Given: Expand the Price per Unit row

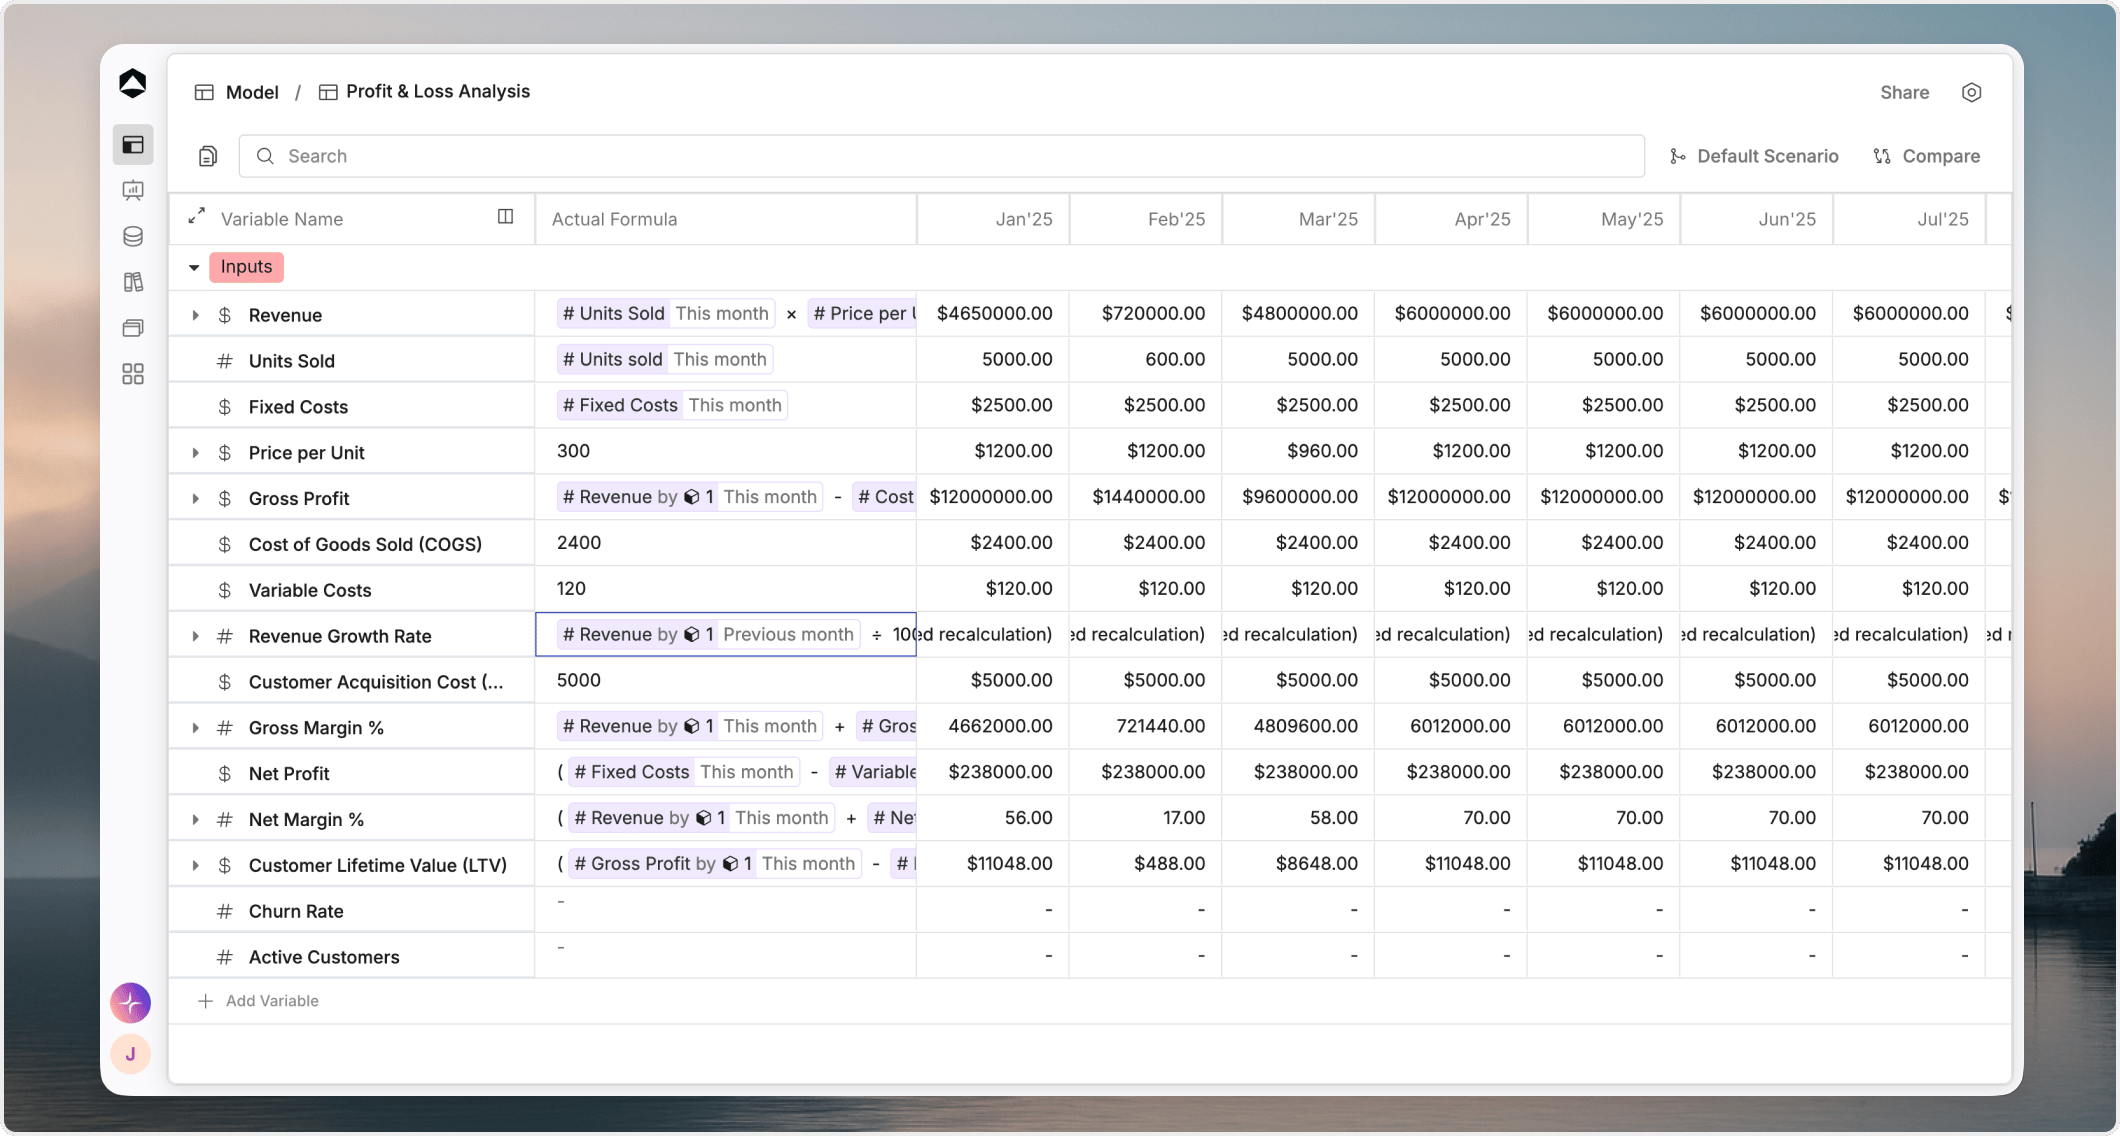Looking at the screenshot, I should point(196,453).
